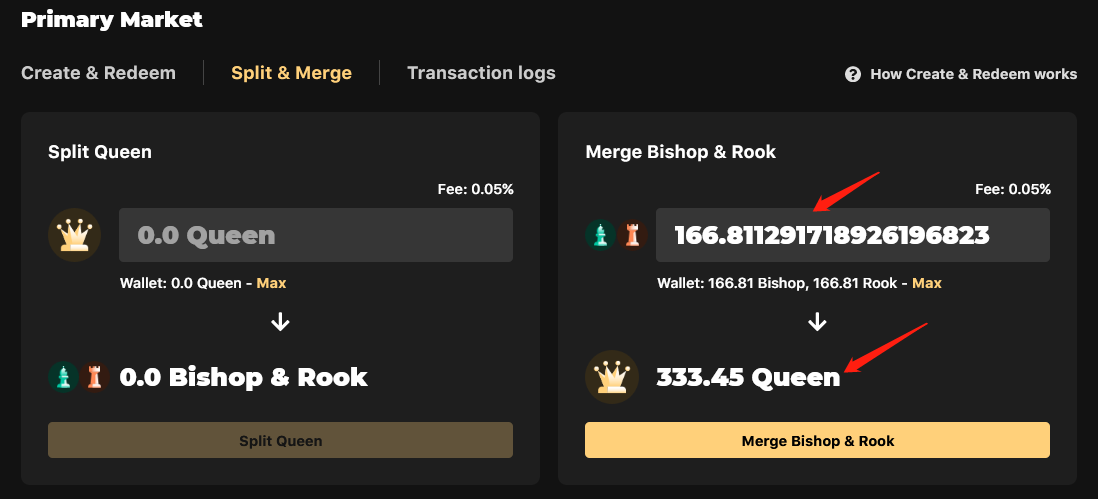The image size is (1098, 499).
Task: Switch to the Create & Redeem tab
Action: coord(98,73)
